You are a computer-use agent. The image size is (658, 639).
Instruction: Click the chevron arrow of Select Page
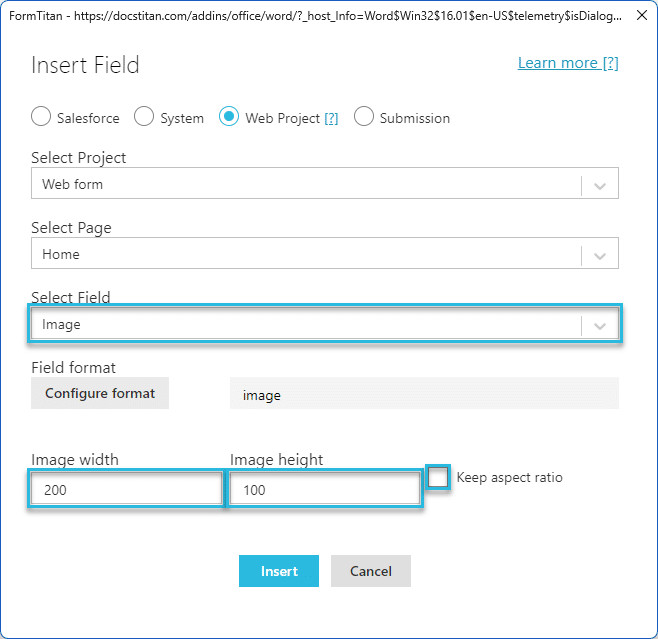tap(599, 255)
